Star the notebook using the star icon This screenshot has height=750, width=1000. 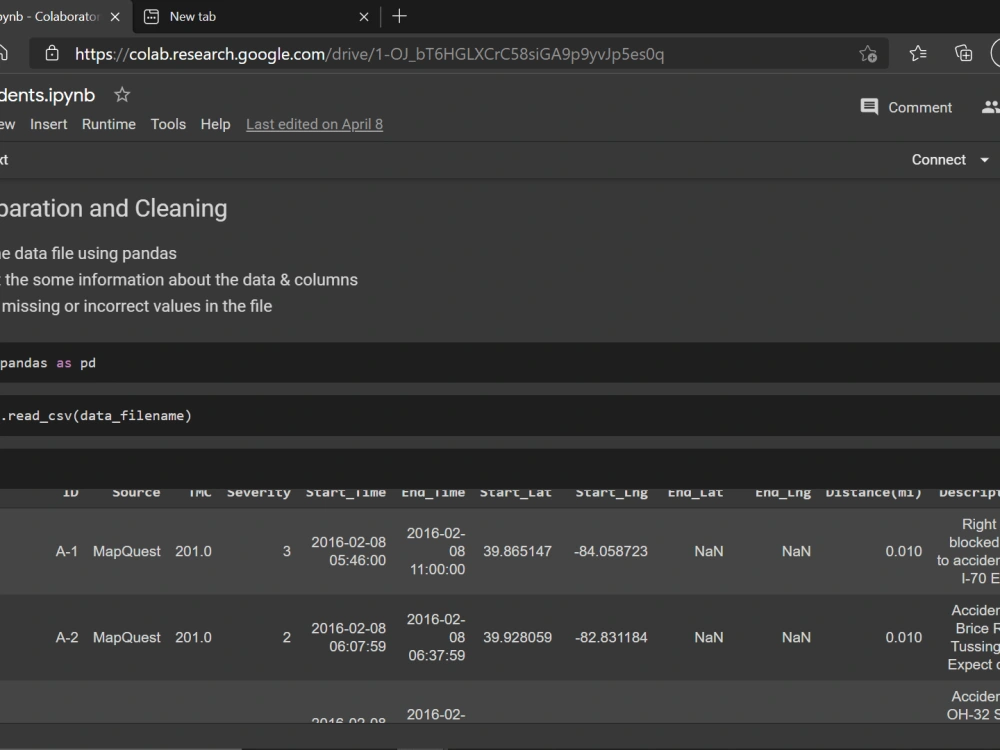pyautogui.click(x=121, y=95)
